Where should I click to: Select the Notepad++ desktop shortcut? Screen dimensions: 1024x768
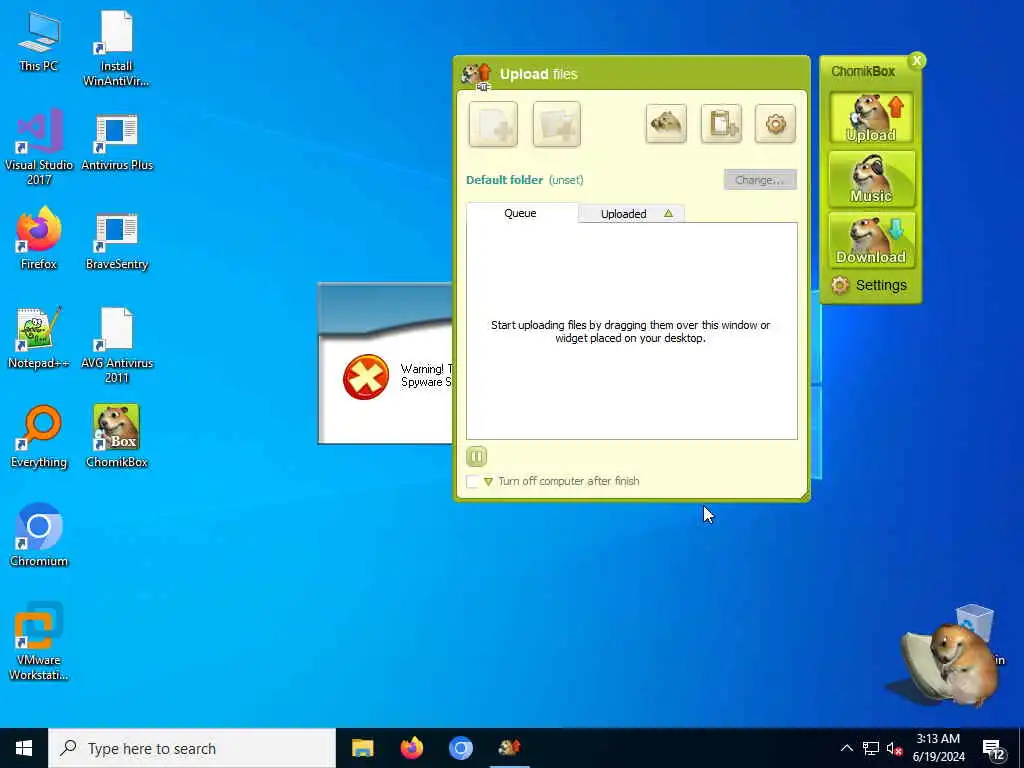pyautogui.click(x=39, y=338)
